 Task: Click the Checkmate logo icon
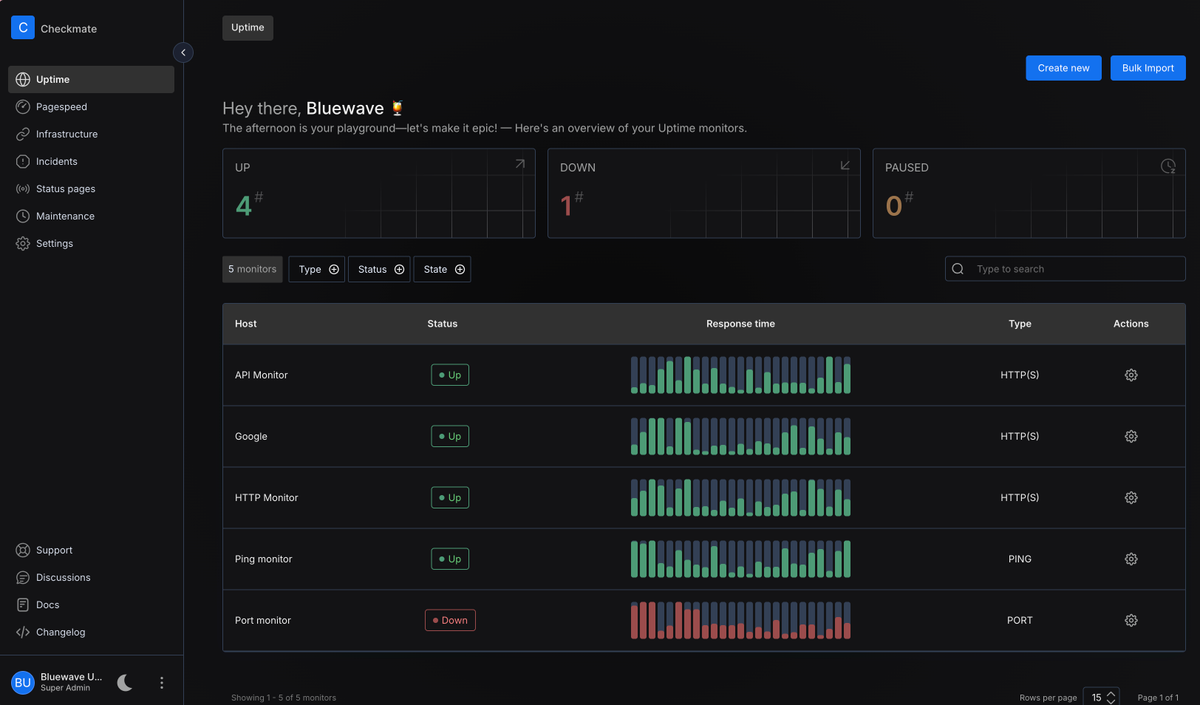(23, 28)
